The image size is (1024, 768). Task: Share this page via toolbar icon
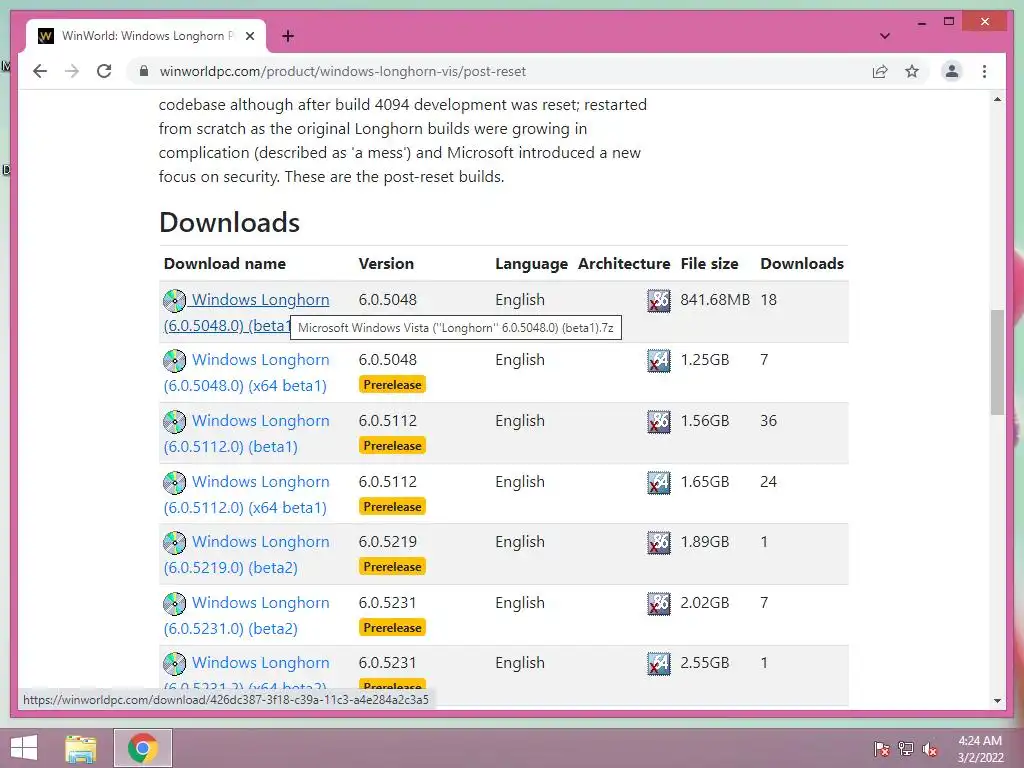[880, 71]
